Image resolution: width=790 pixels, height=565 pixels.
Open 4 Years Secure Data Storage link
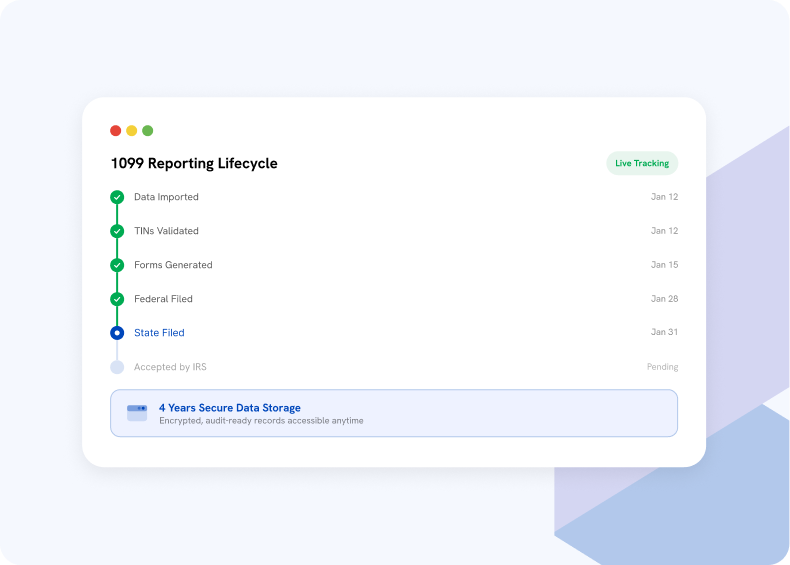pyautogui.click(x=230, y=408)
